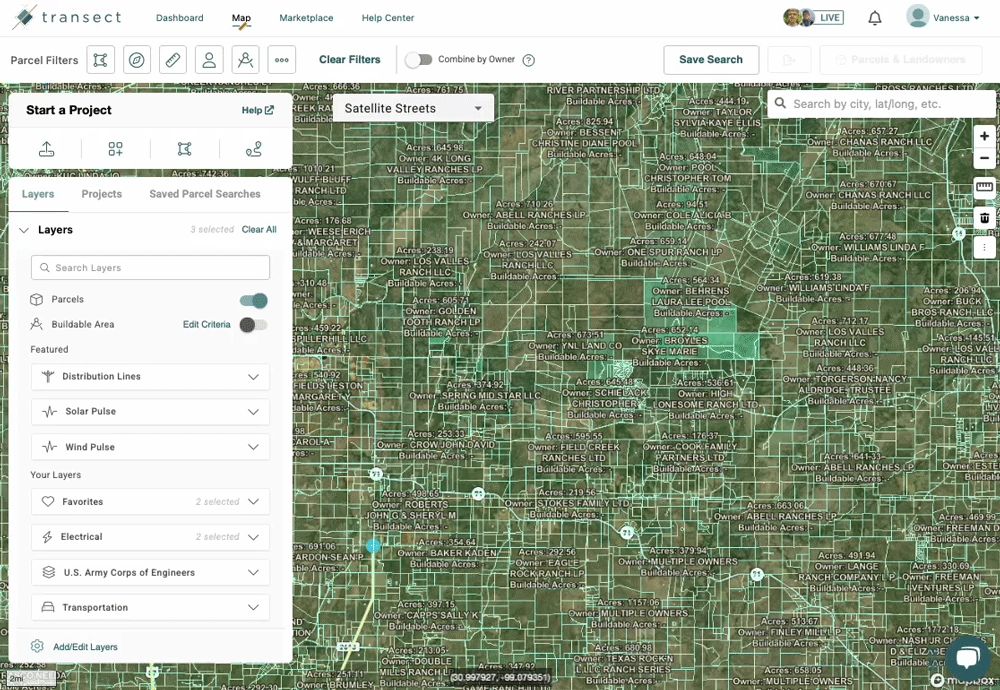This screenshot has height=690, width=1000.
Task: Click the upload icon under Start a Project
Action: (47, 149)
